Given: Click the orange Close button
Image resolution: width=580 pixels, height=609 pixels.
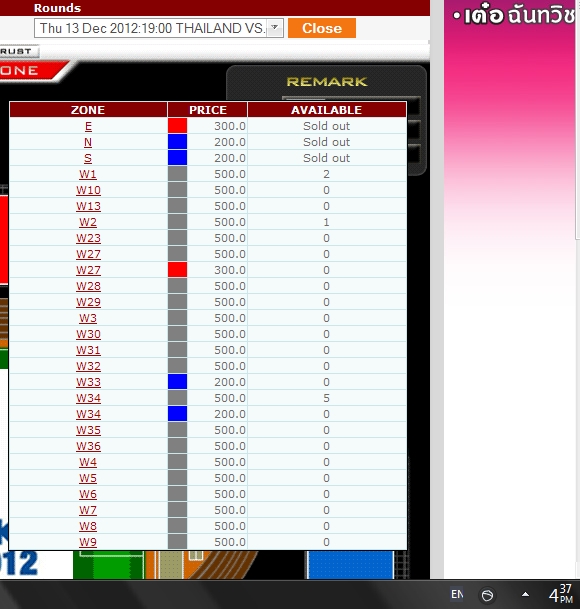Looking at the screenshot, I should coord(322,28).
